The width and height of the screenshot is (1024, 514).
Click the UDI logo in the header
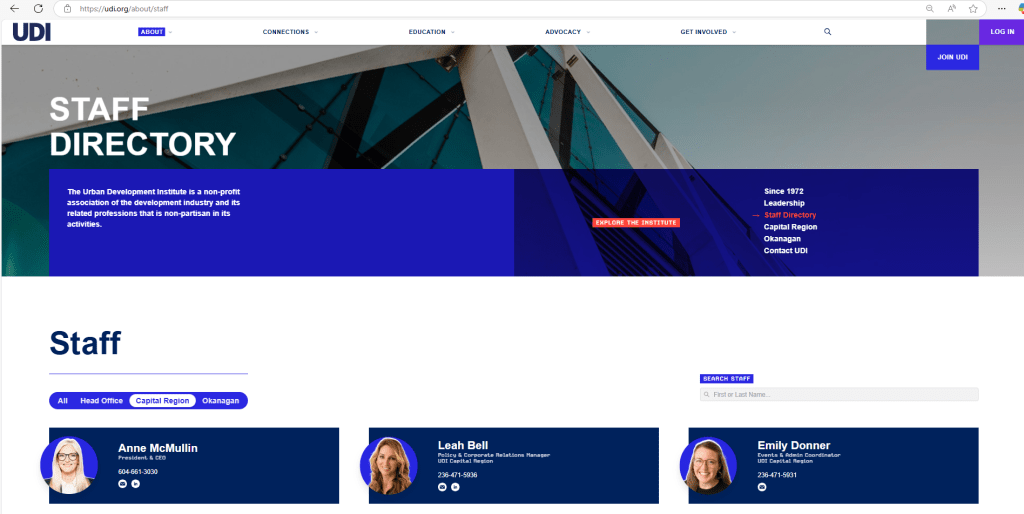pyautogui.click(x=31, y=32)
